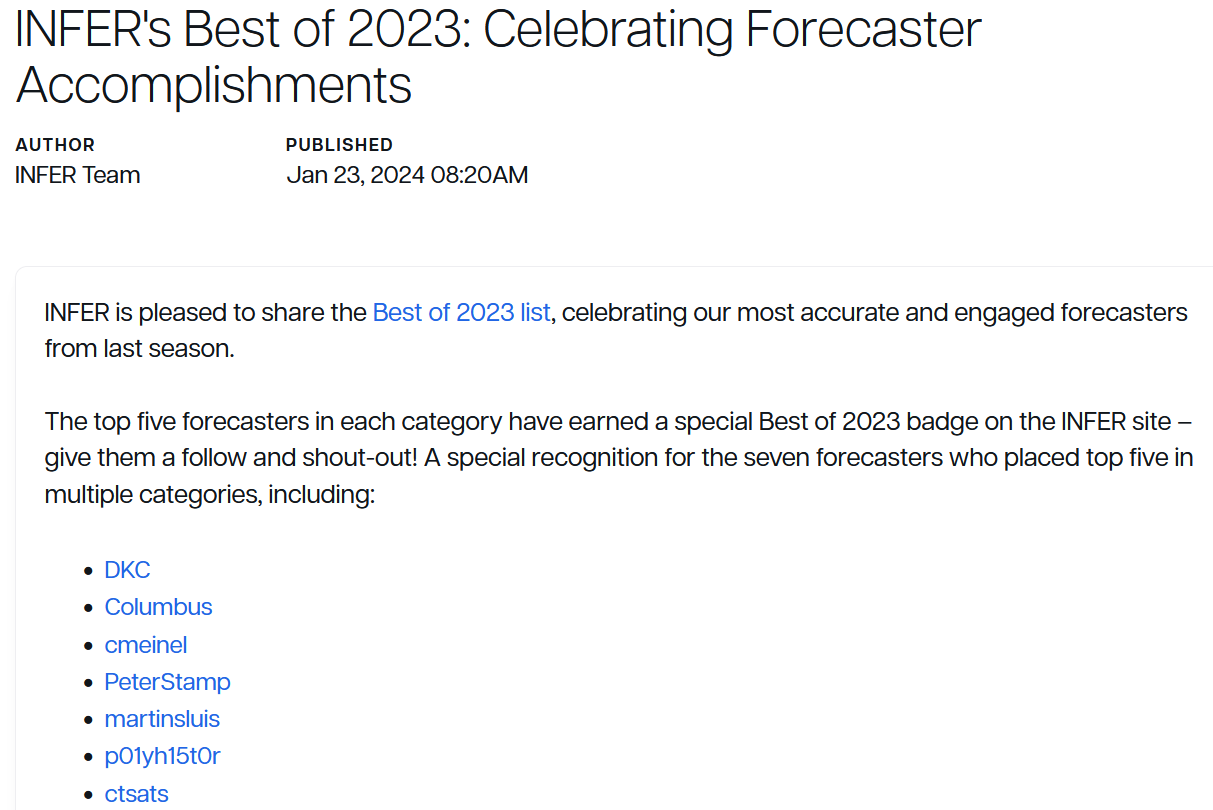Select the martinsluis link

point(162,719)
